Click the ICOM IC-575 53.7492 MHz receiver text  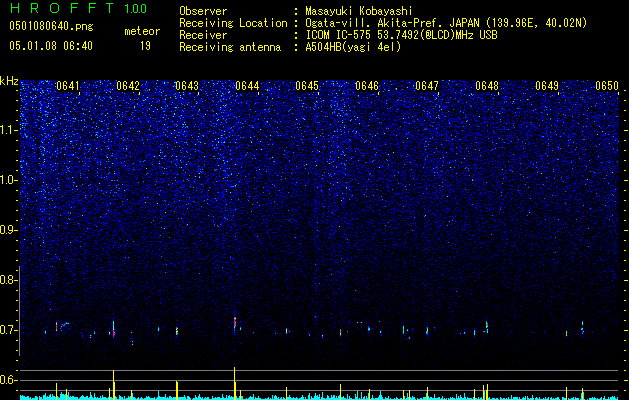tap(401, 35)
